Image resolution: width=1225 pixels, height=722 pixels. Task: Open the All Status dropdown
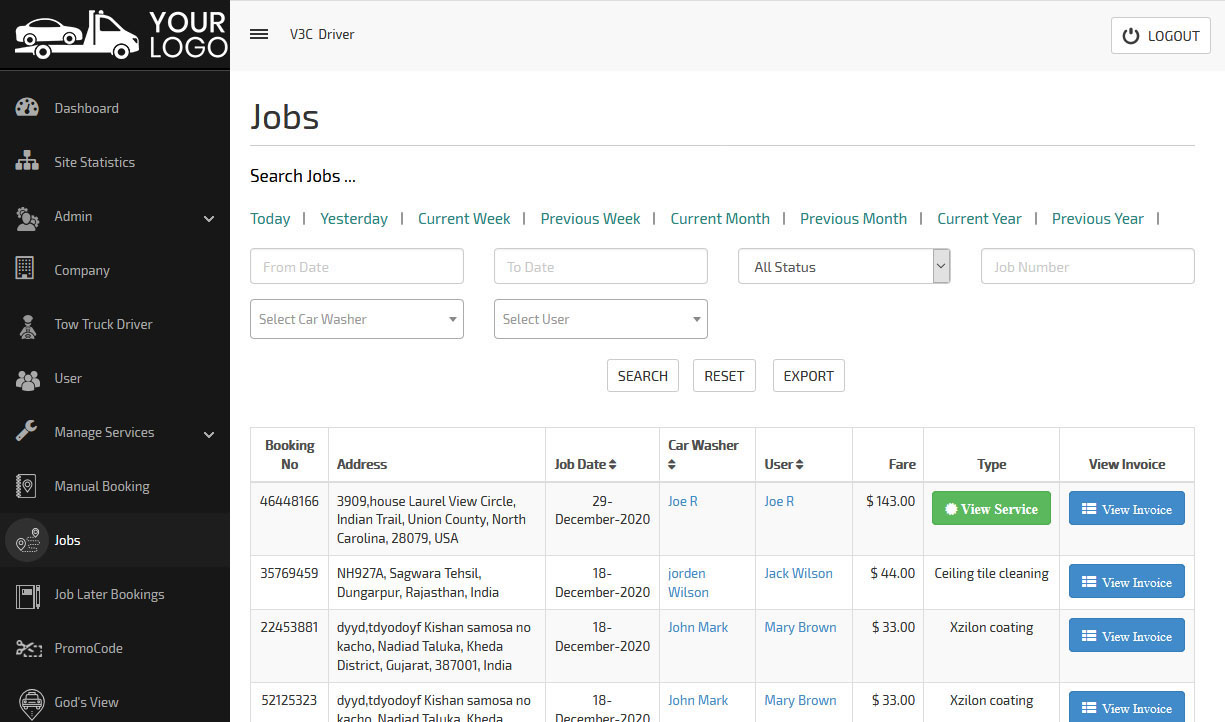844,266
